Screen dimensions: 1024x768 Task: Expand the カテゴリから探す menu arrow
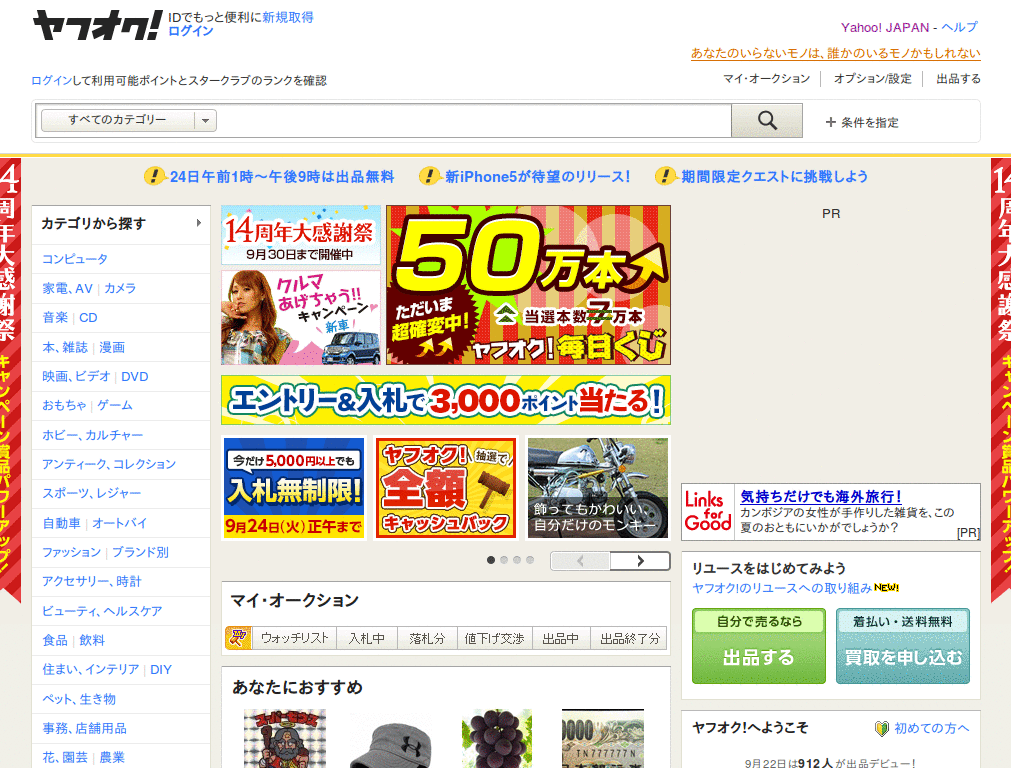(x=199, y=223)
